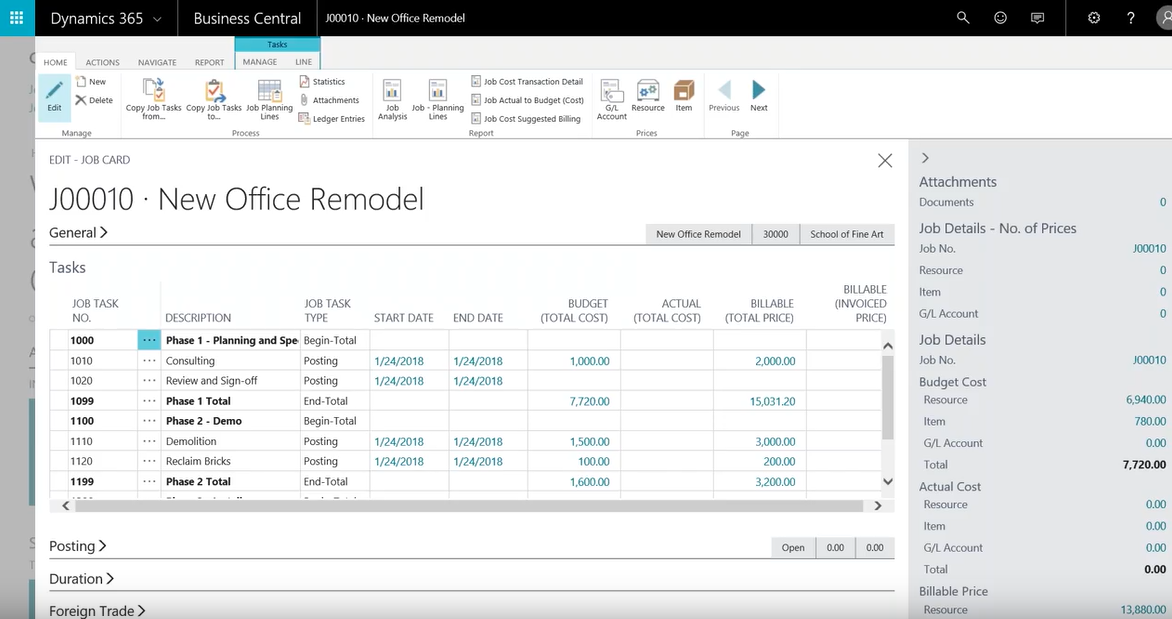The image size is (1172, 619).
Task: Click Consulting start date 1/24/2018
Action: pos(399,360)
